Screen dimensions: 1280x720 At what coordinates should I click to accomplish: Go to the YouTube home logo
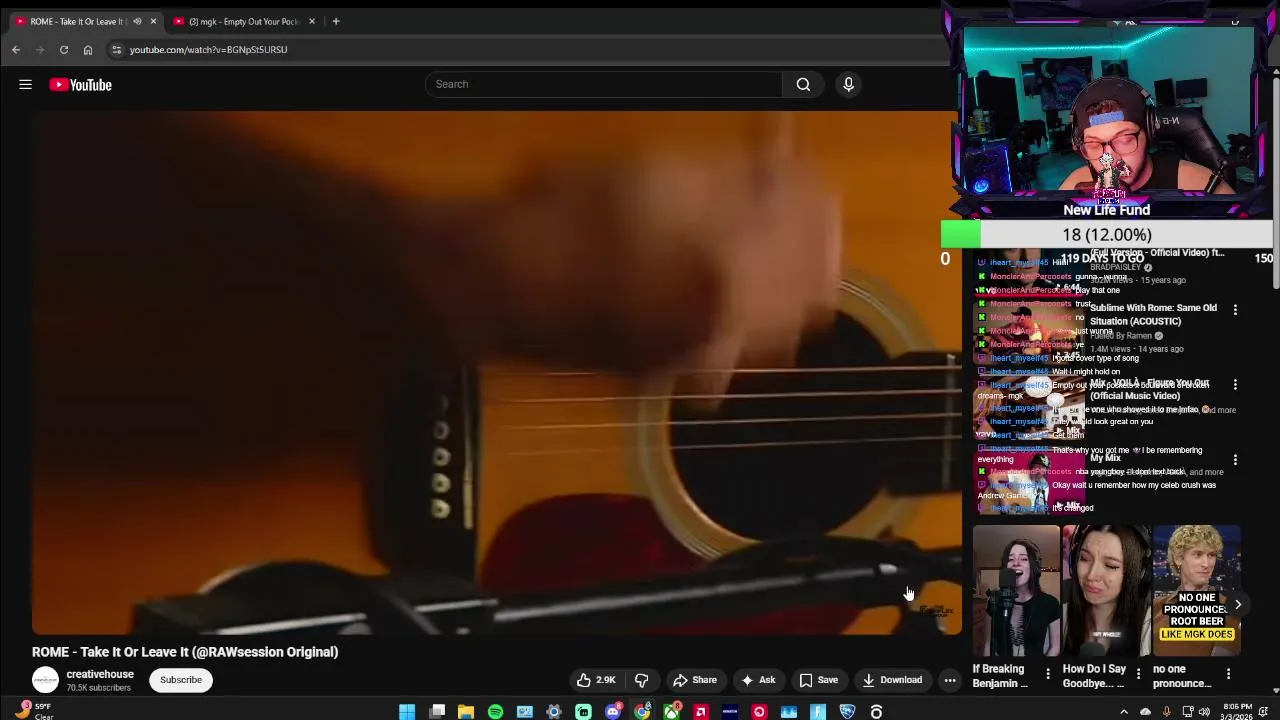click(81, 85)
